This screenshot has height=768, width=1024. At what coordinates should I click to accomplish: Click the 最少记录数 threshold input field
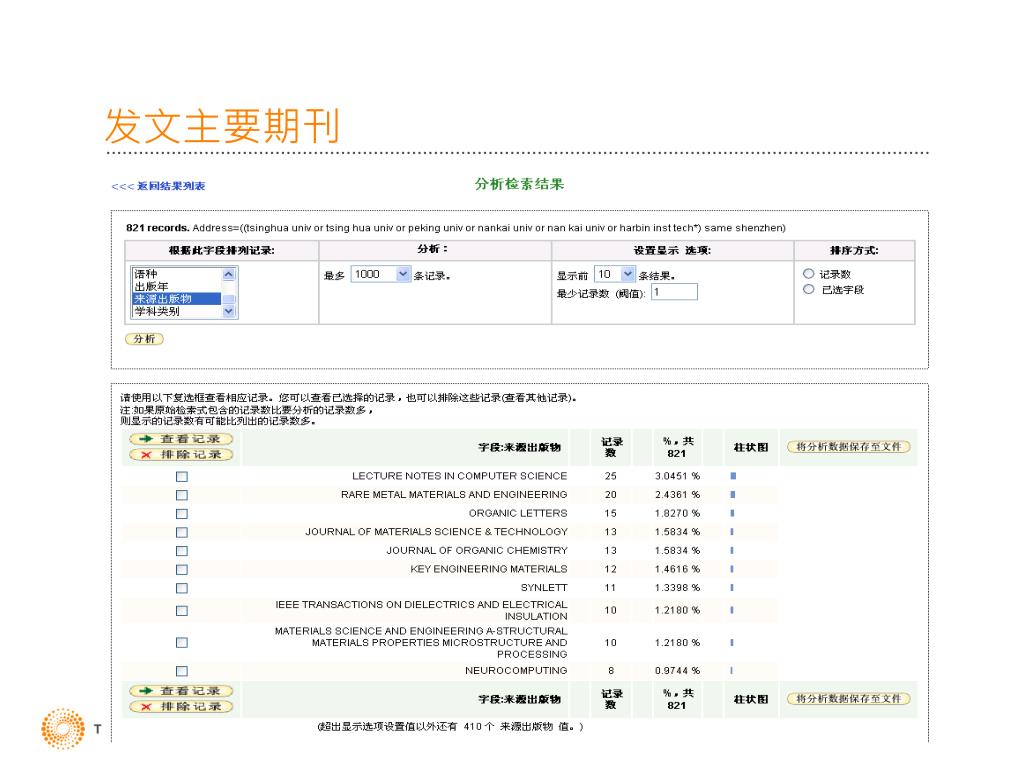[674, 292]
